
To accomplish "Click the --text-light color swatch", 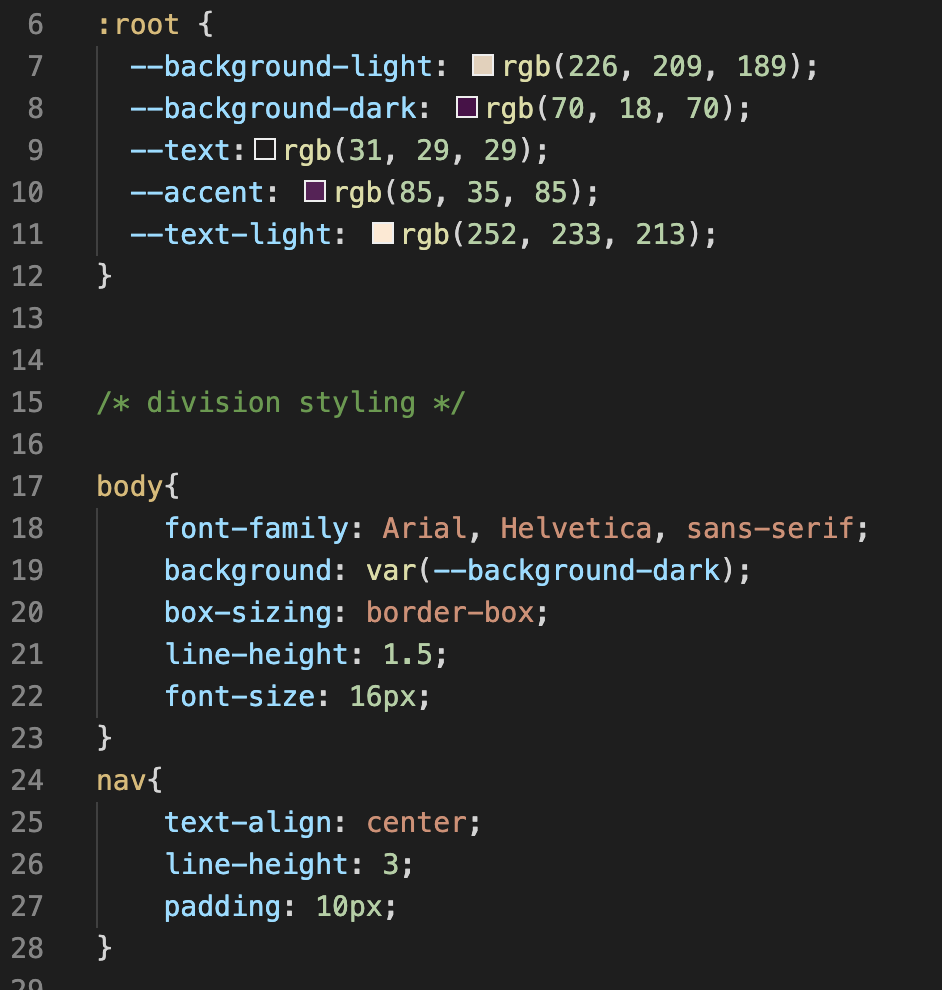I will click(382, 234).
